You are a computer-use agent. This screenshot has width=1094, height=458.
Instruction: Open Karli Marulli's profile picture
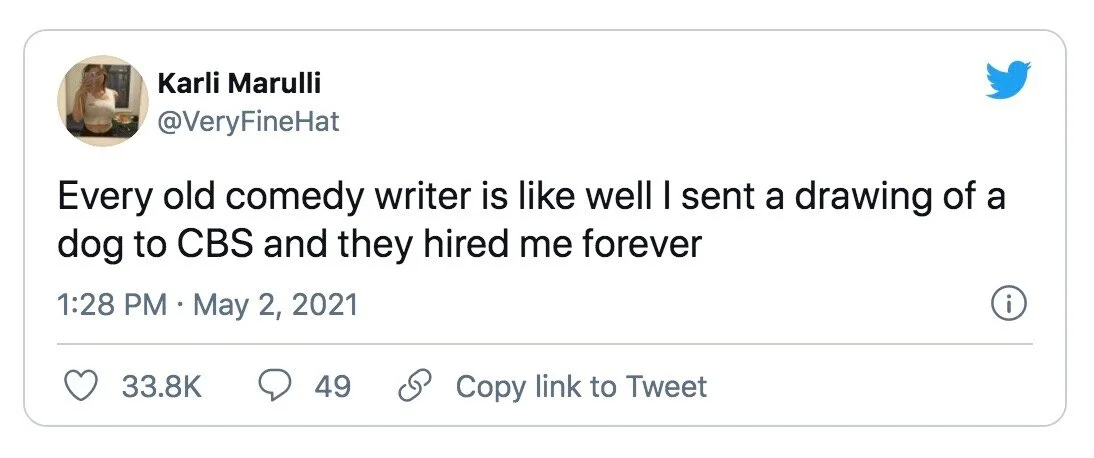100,101
